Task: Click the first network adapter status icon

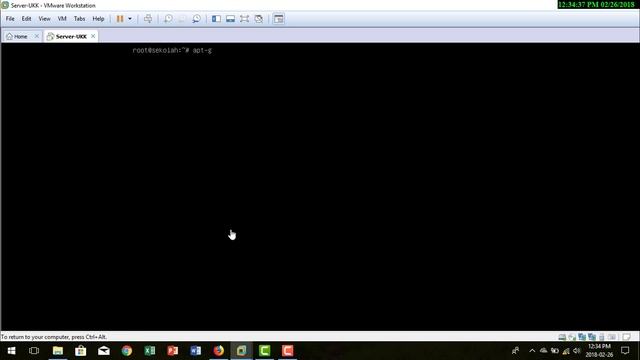Action: coord(582,337)
